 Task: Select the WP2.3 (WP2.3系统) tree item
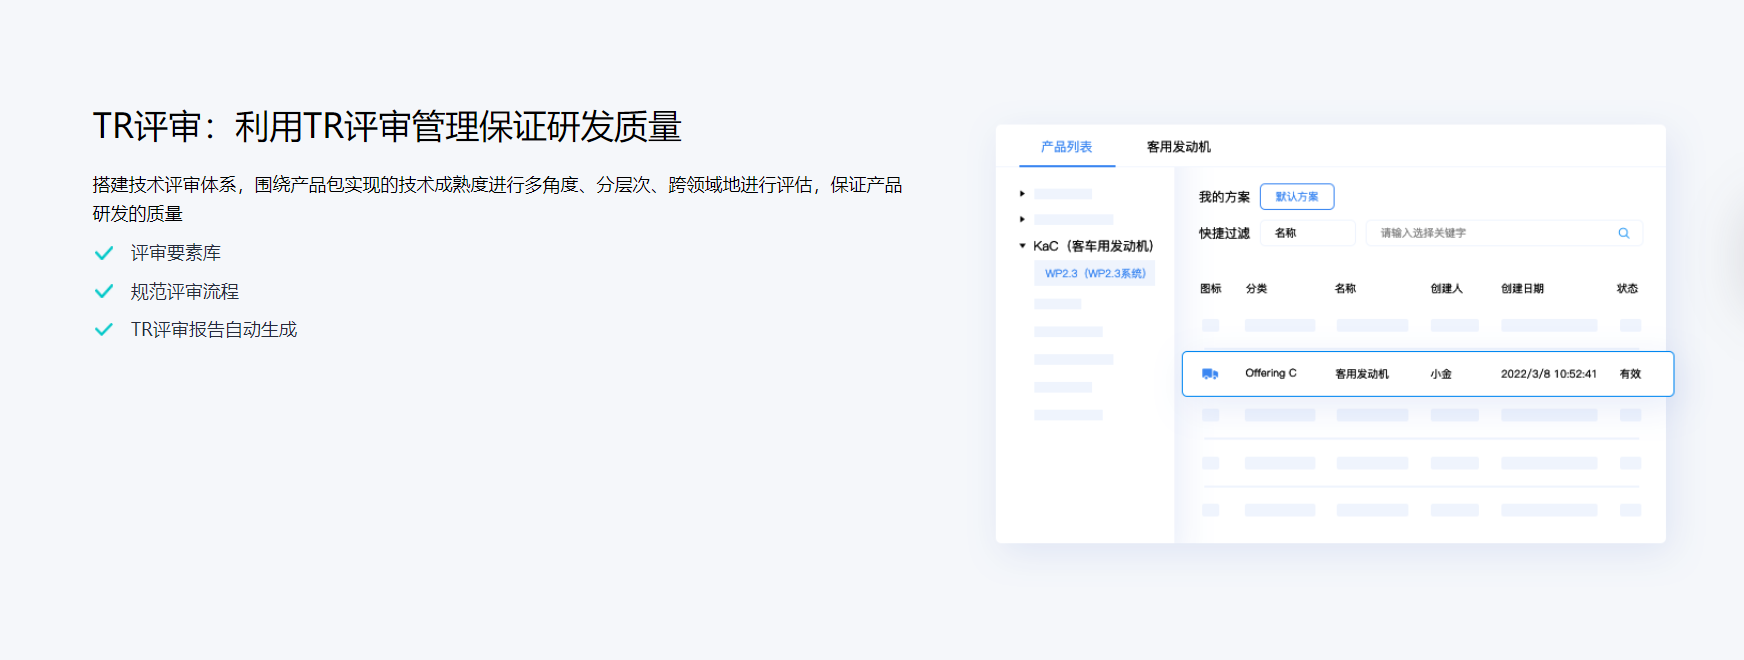[1095, 273]
